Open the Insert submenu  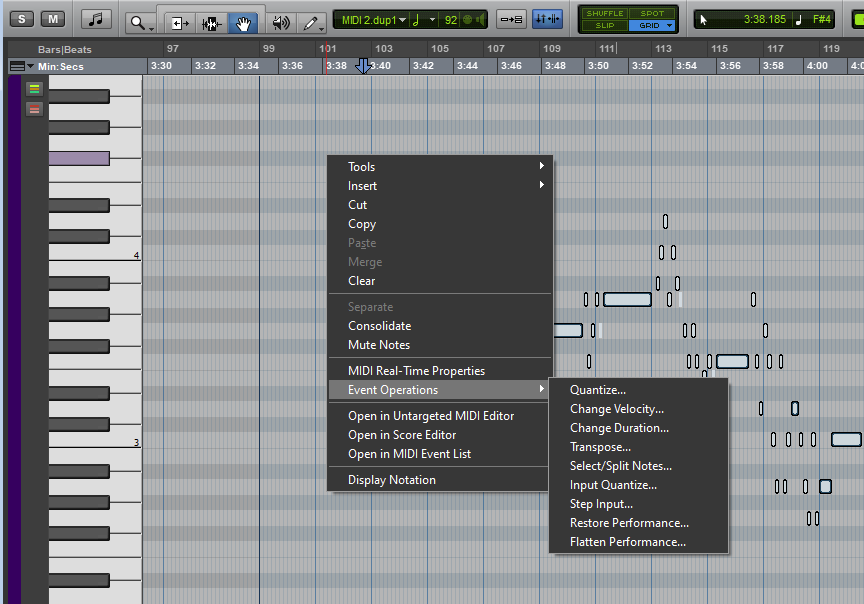click(440, 186)
